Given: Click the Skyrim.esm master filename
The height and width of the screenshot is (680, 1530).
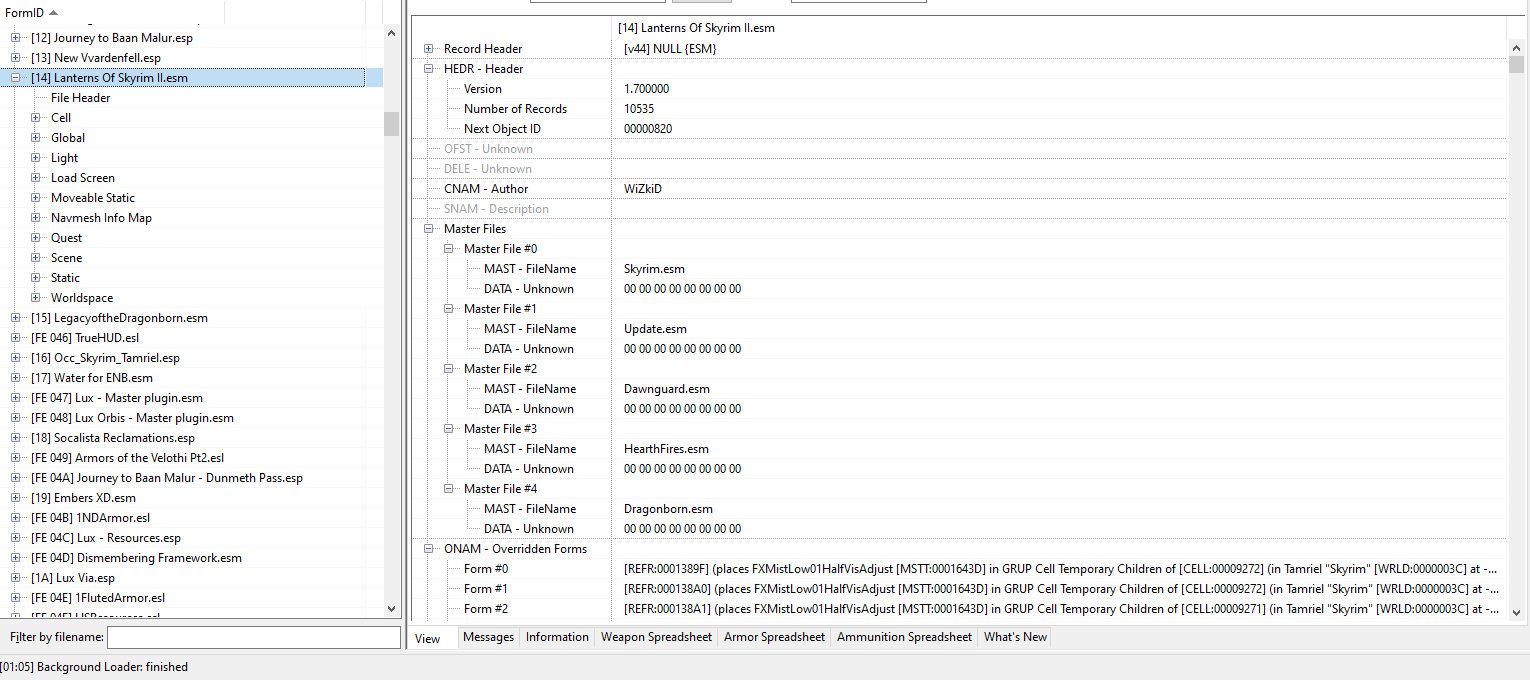Looking at the screenshot, I should pyautogui.click(x=654, y=269).
